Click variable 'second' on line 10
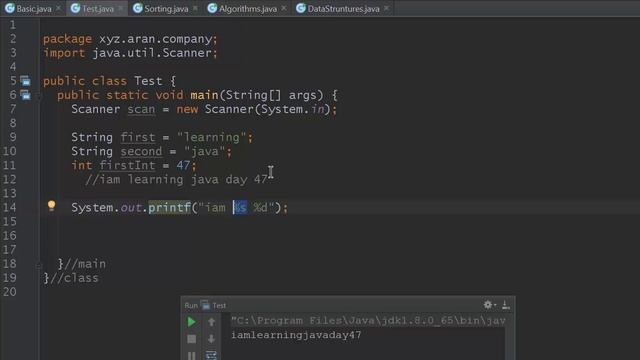 click(x=141, y=151)
